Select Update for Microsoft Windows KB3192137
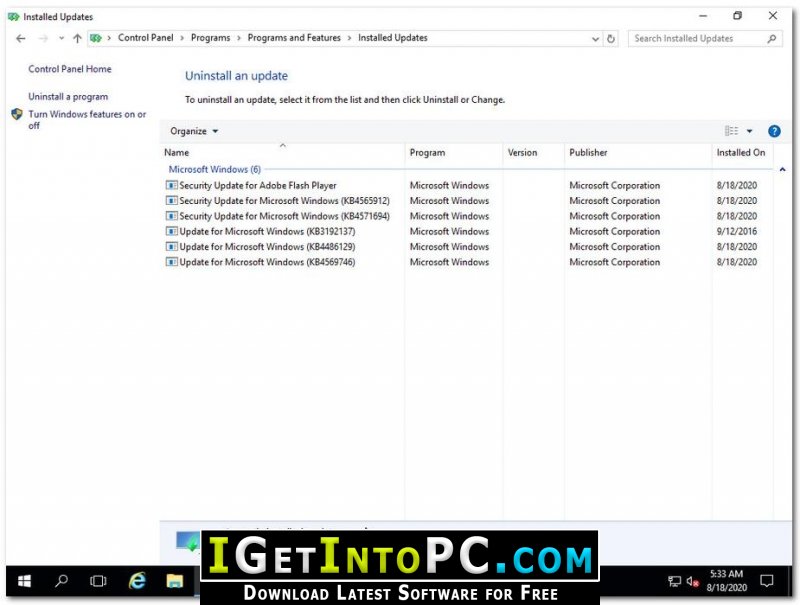This screenshot has height=605, width=800. click(467, 231)
